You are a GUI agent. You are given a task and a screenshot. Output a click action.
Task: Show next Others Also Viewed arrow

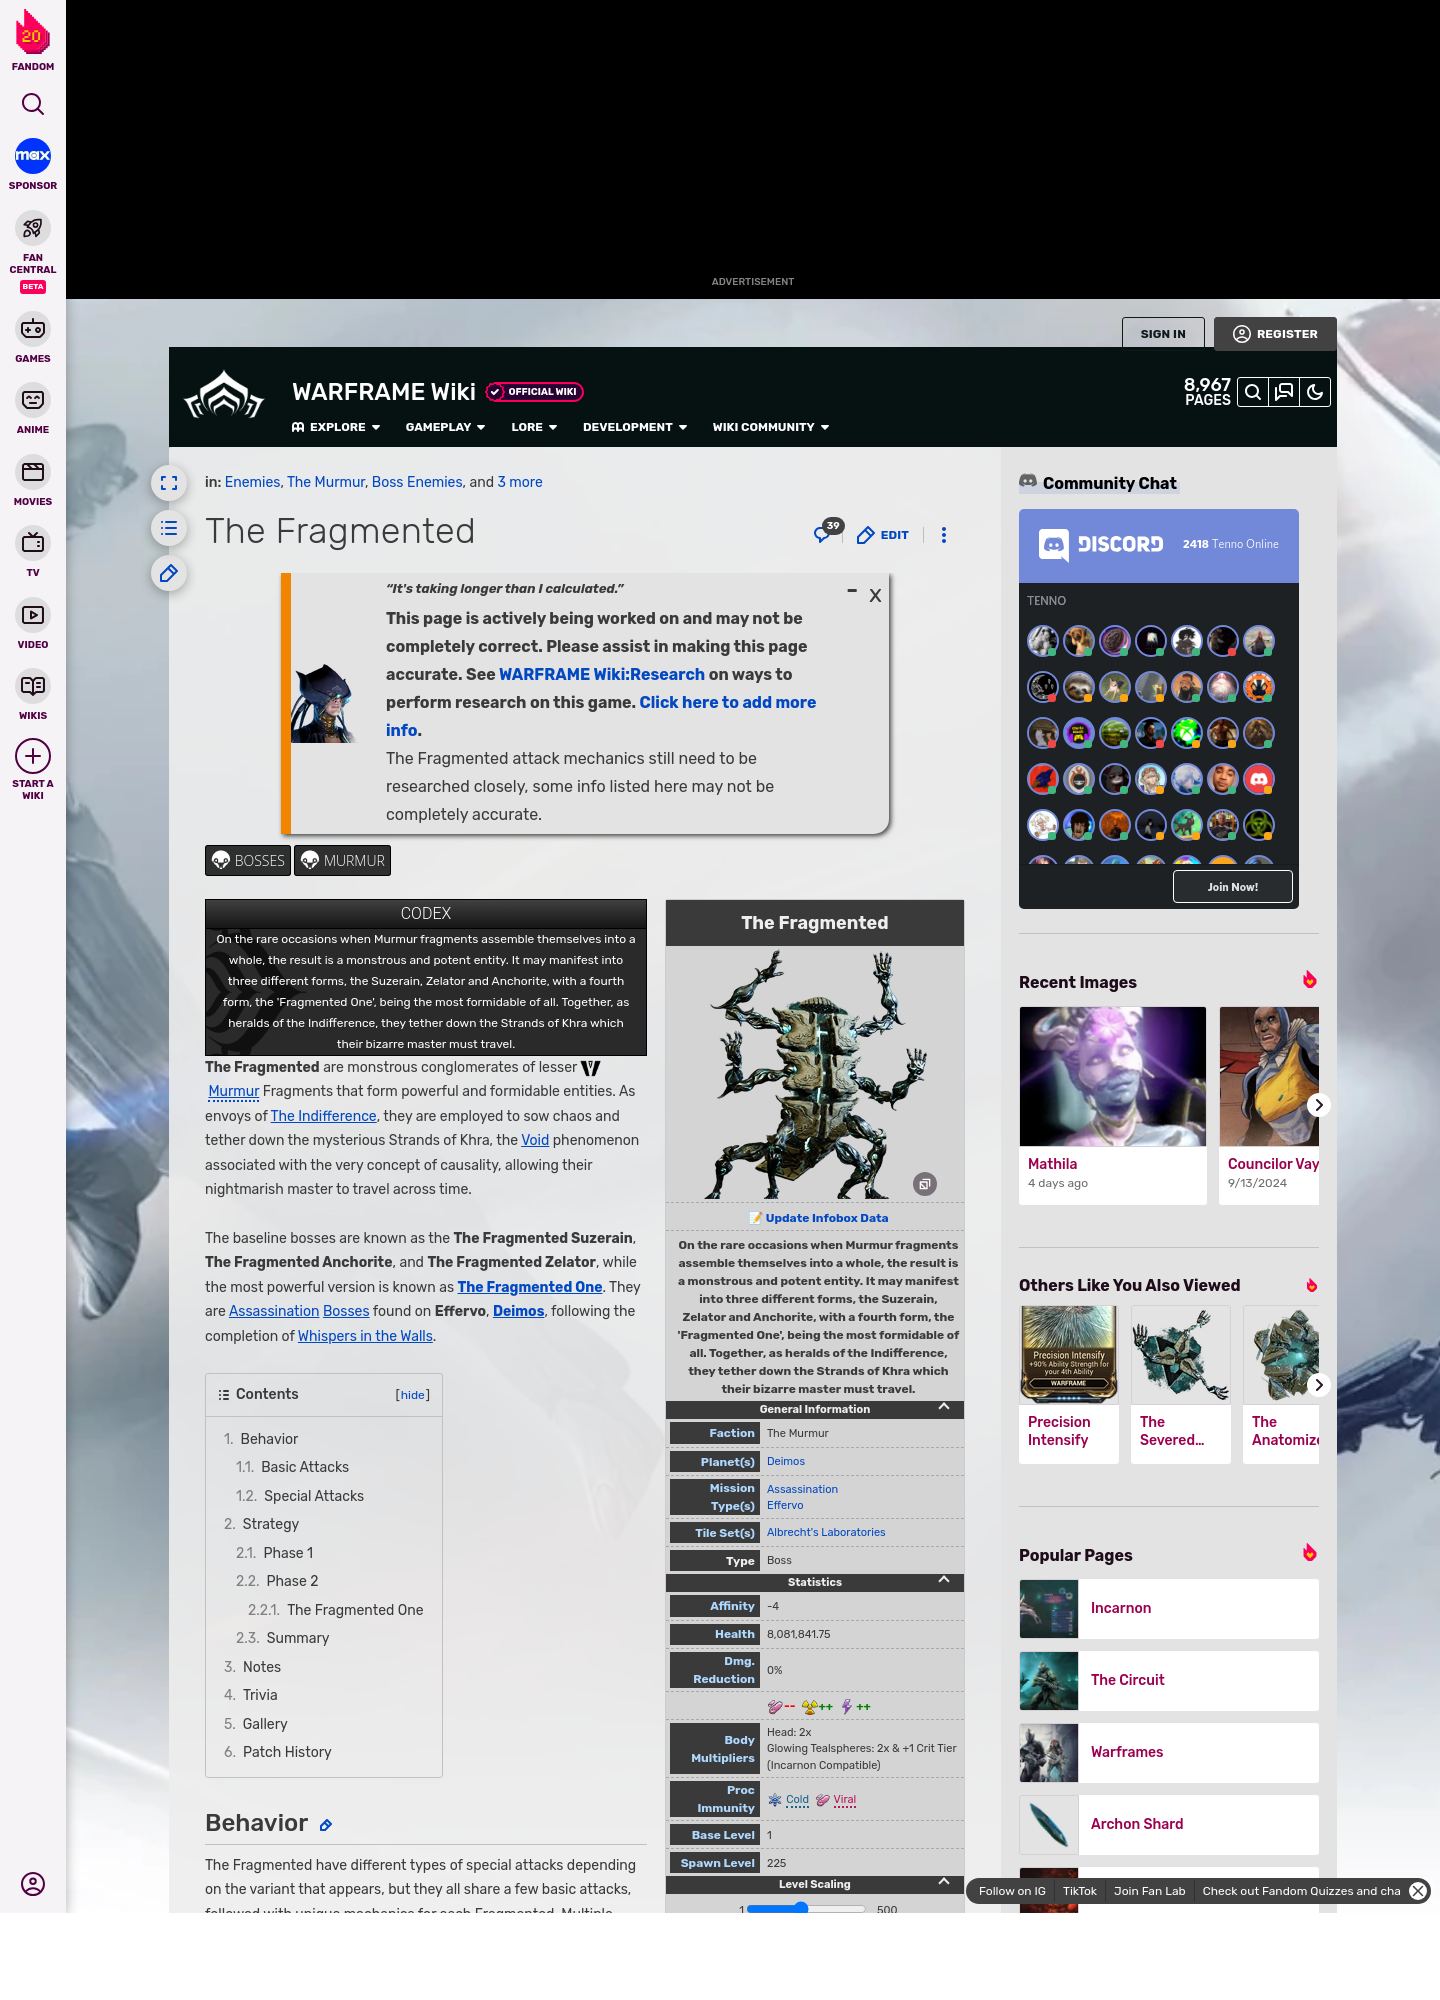1319,1385
